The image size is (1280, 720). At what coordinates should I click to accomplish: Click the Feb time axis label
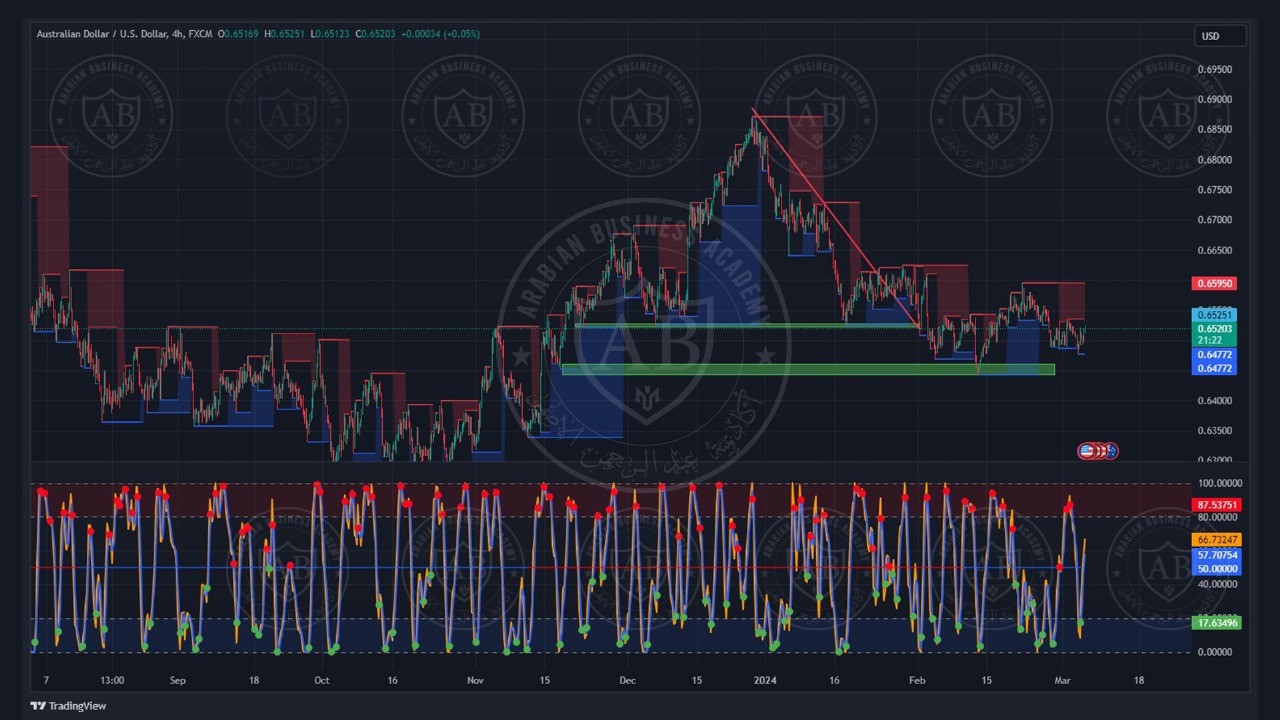point(917,680)
